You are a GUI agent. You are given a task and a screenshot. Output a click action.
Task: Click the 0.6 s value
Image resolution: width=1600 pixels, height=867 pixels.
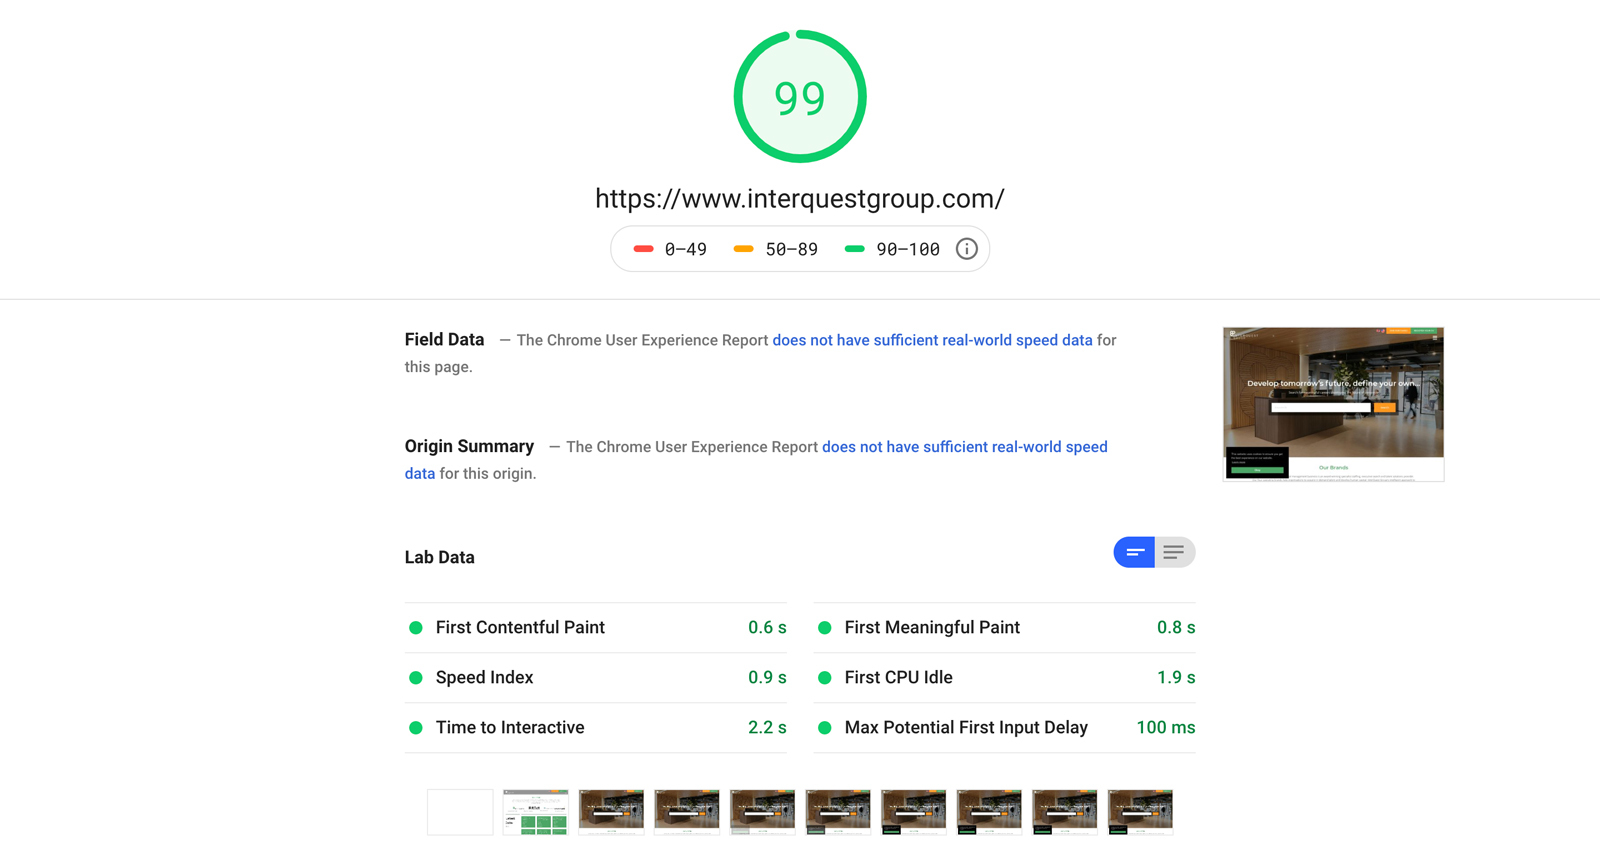click(767, 628)
